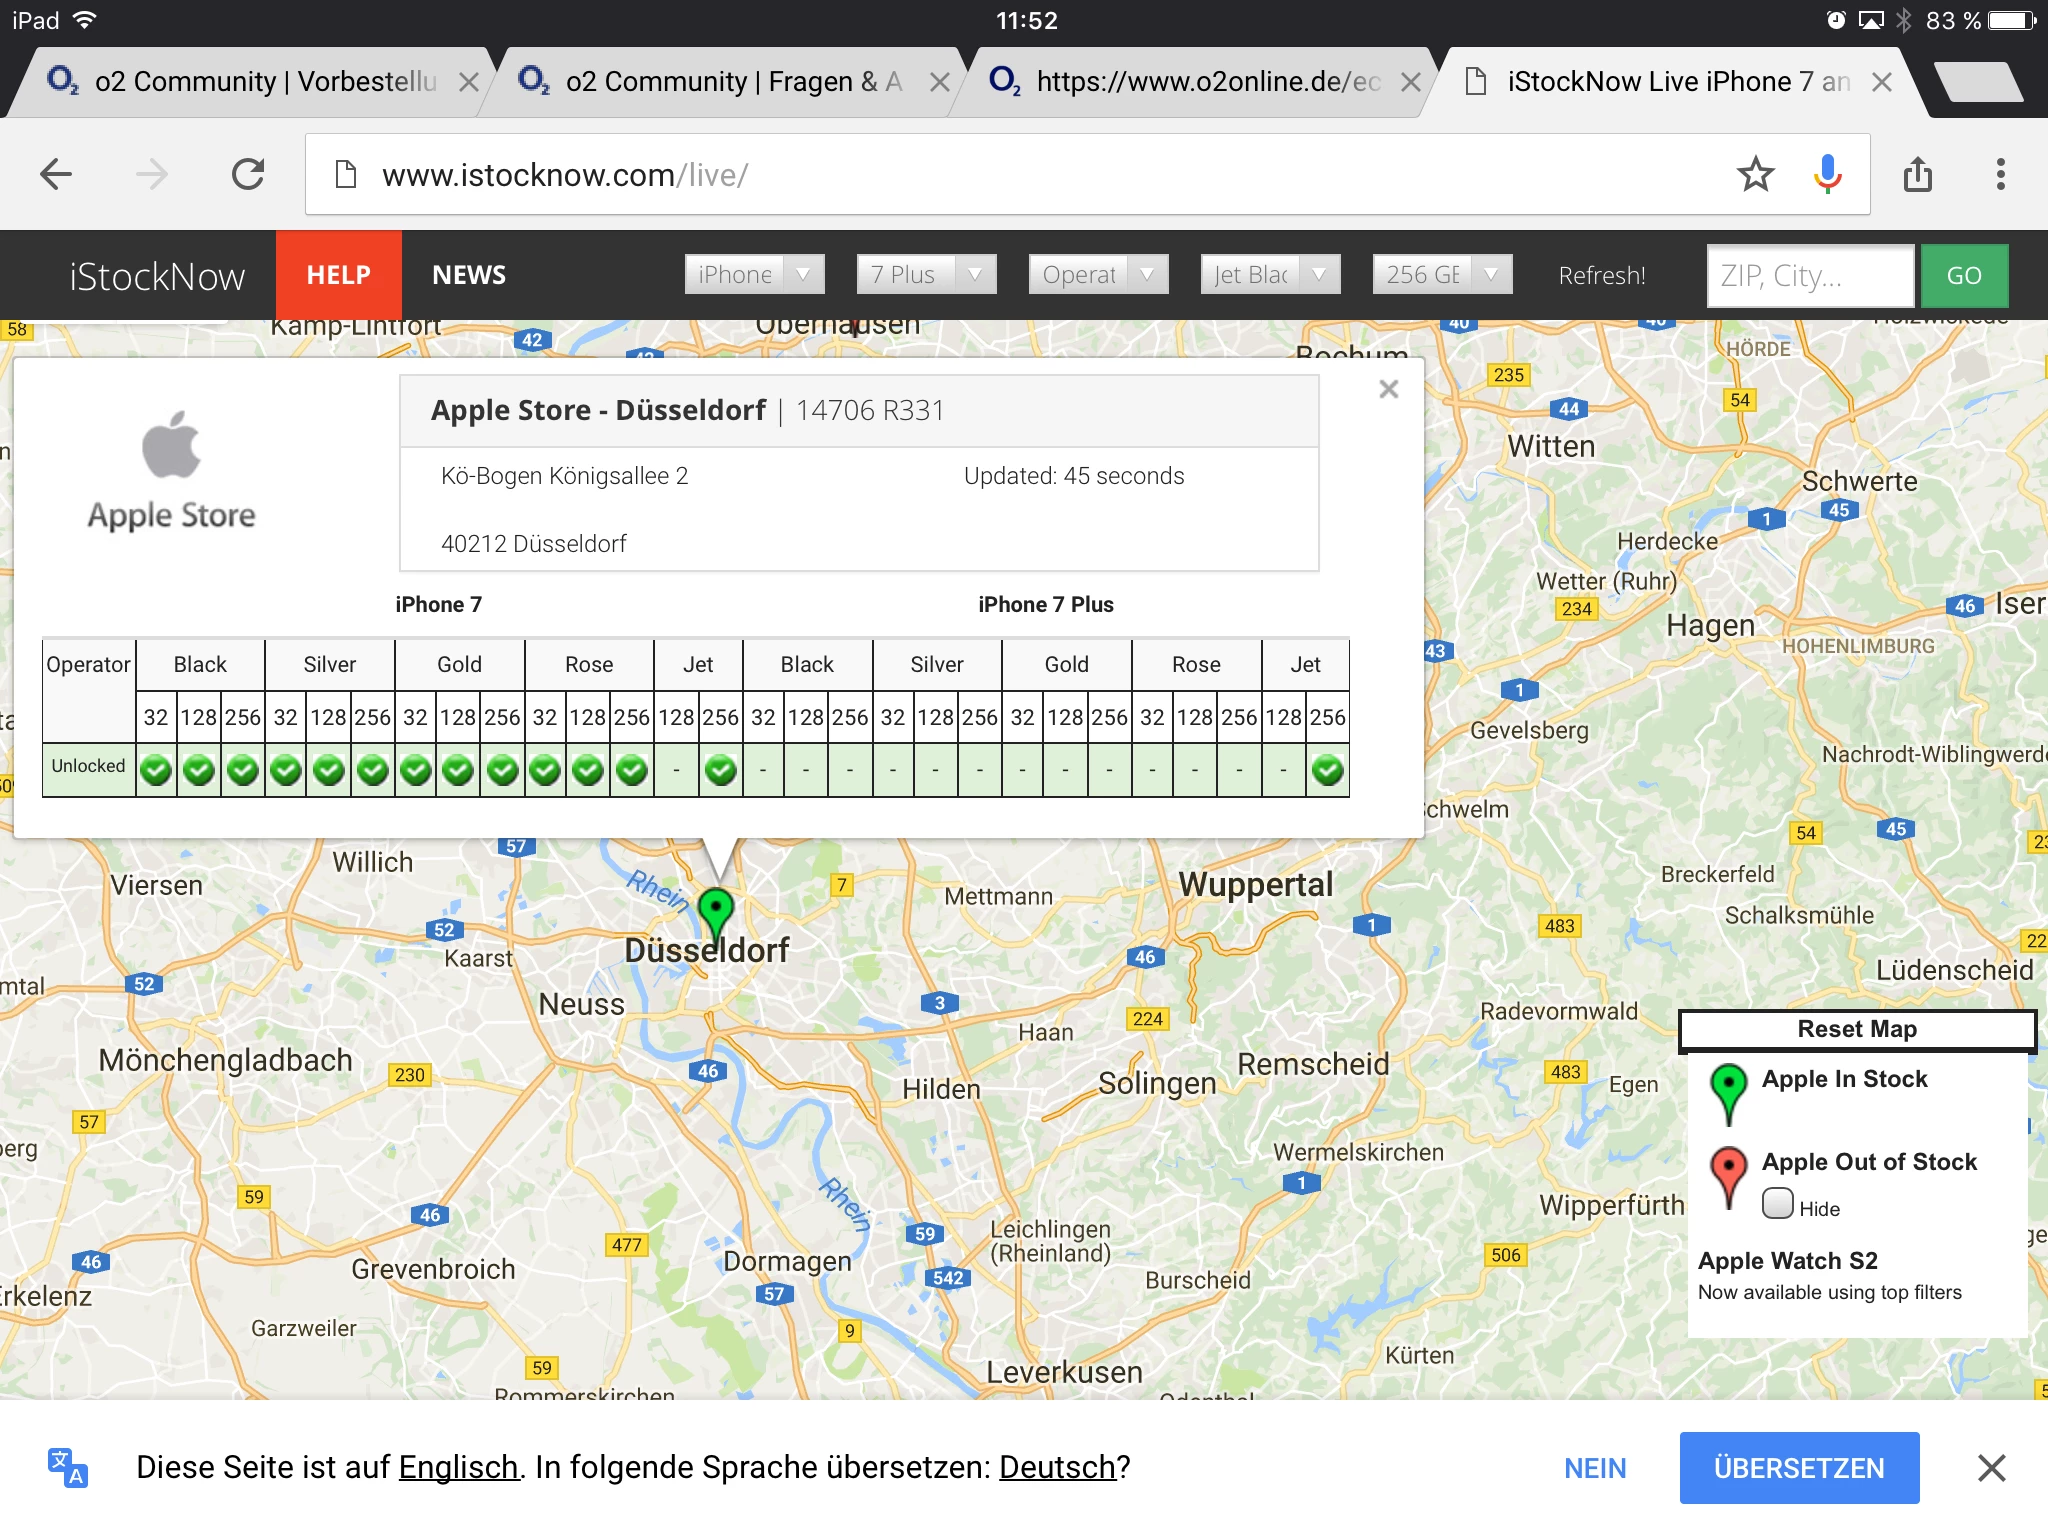This screenshot has height=1536, width=2048.
Task: Close the Apple Store info popup
Action: click(1388, 390)
